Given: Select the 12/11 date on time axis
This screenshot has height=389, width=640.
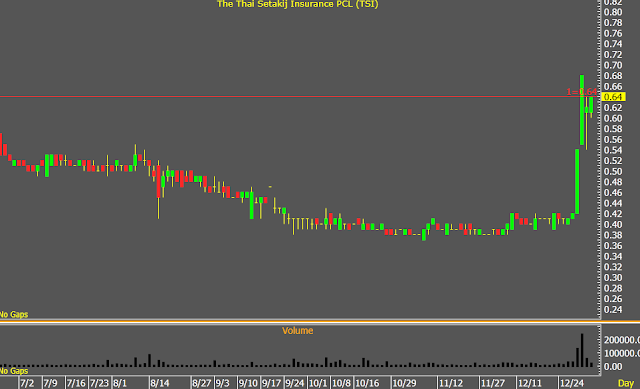Looking at the screenshot, I should tap(530, 384).
